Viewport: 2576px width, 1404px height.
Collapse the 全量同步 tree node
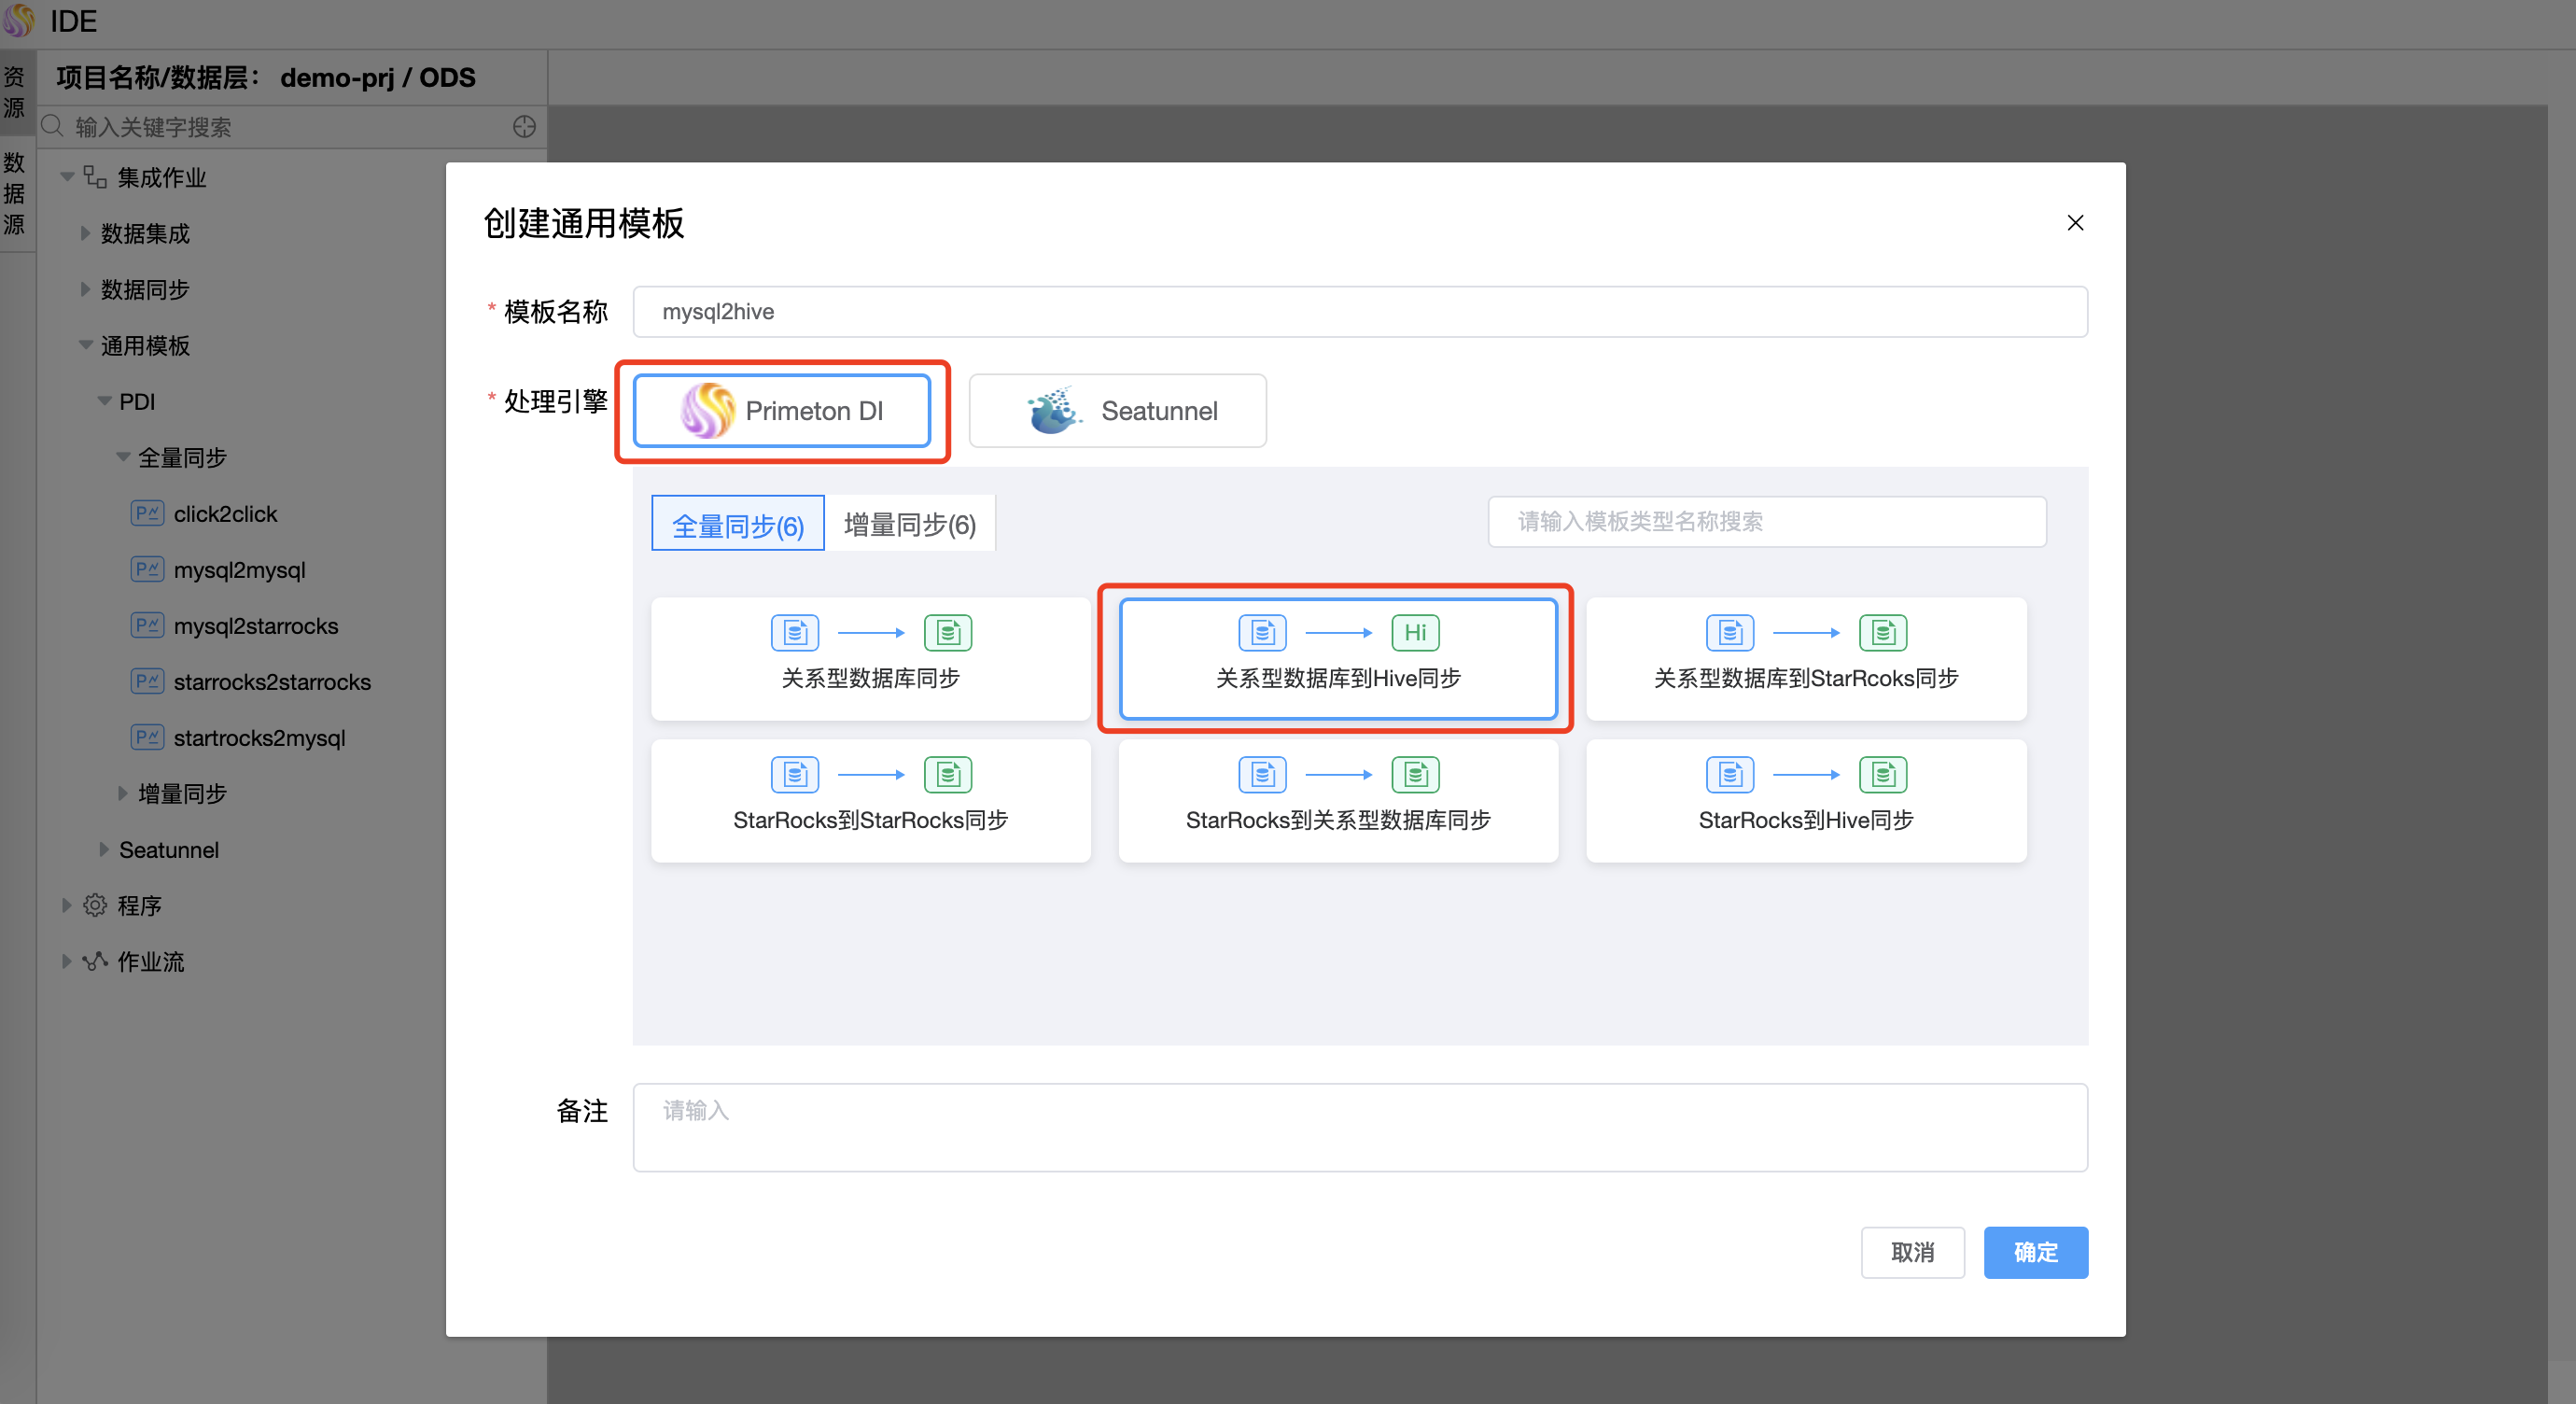click(123, 457)
